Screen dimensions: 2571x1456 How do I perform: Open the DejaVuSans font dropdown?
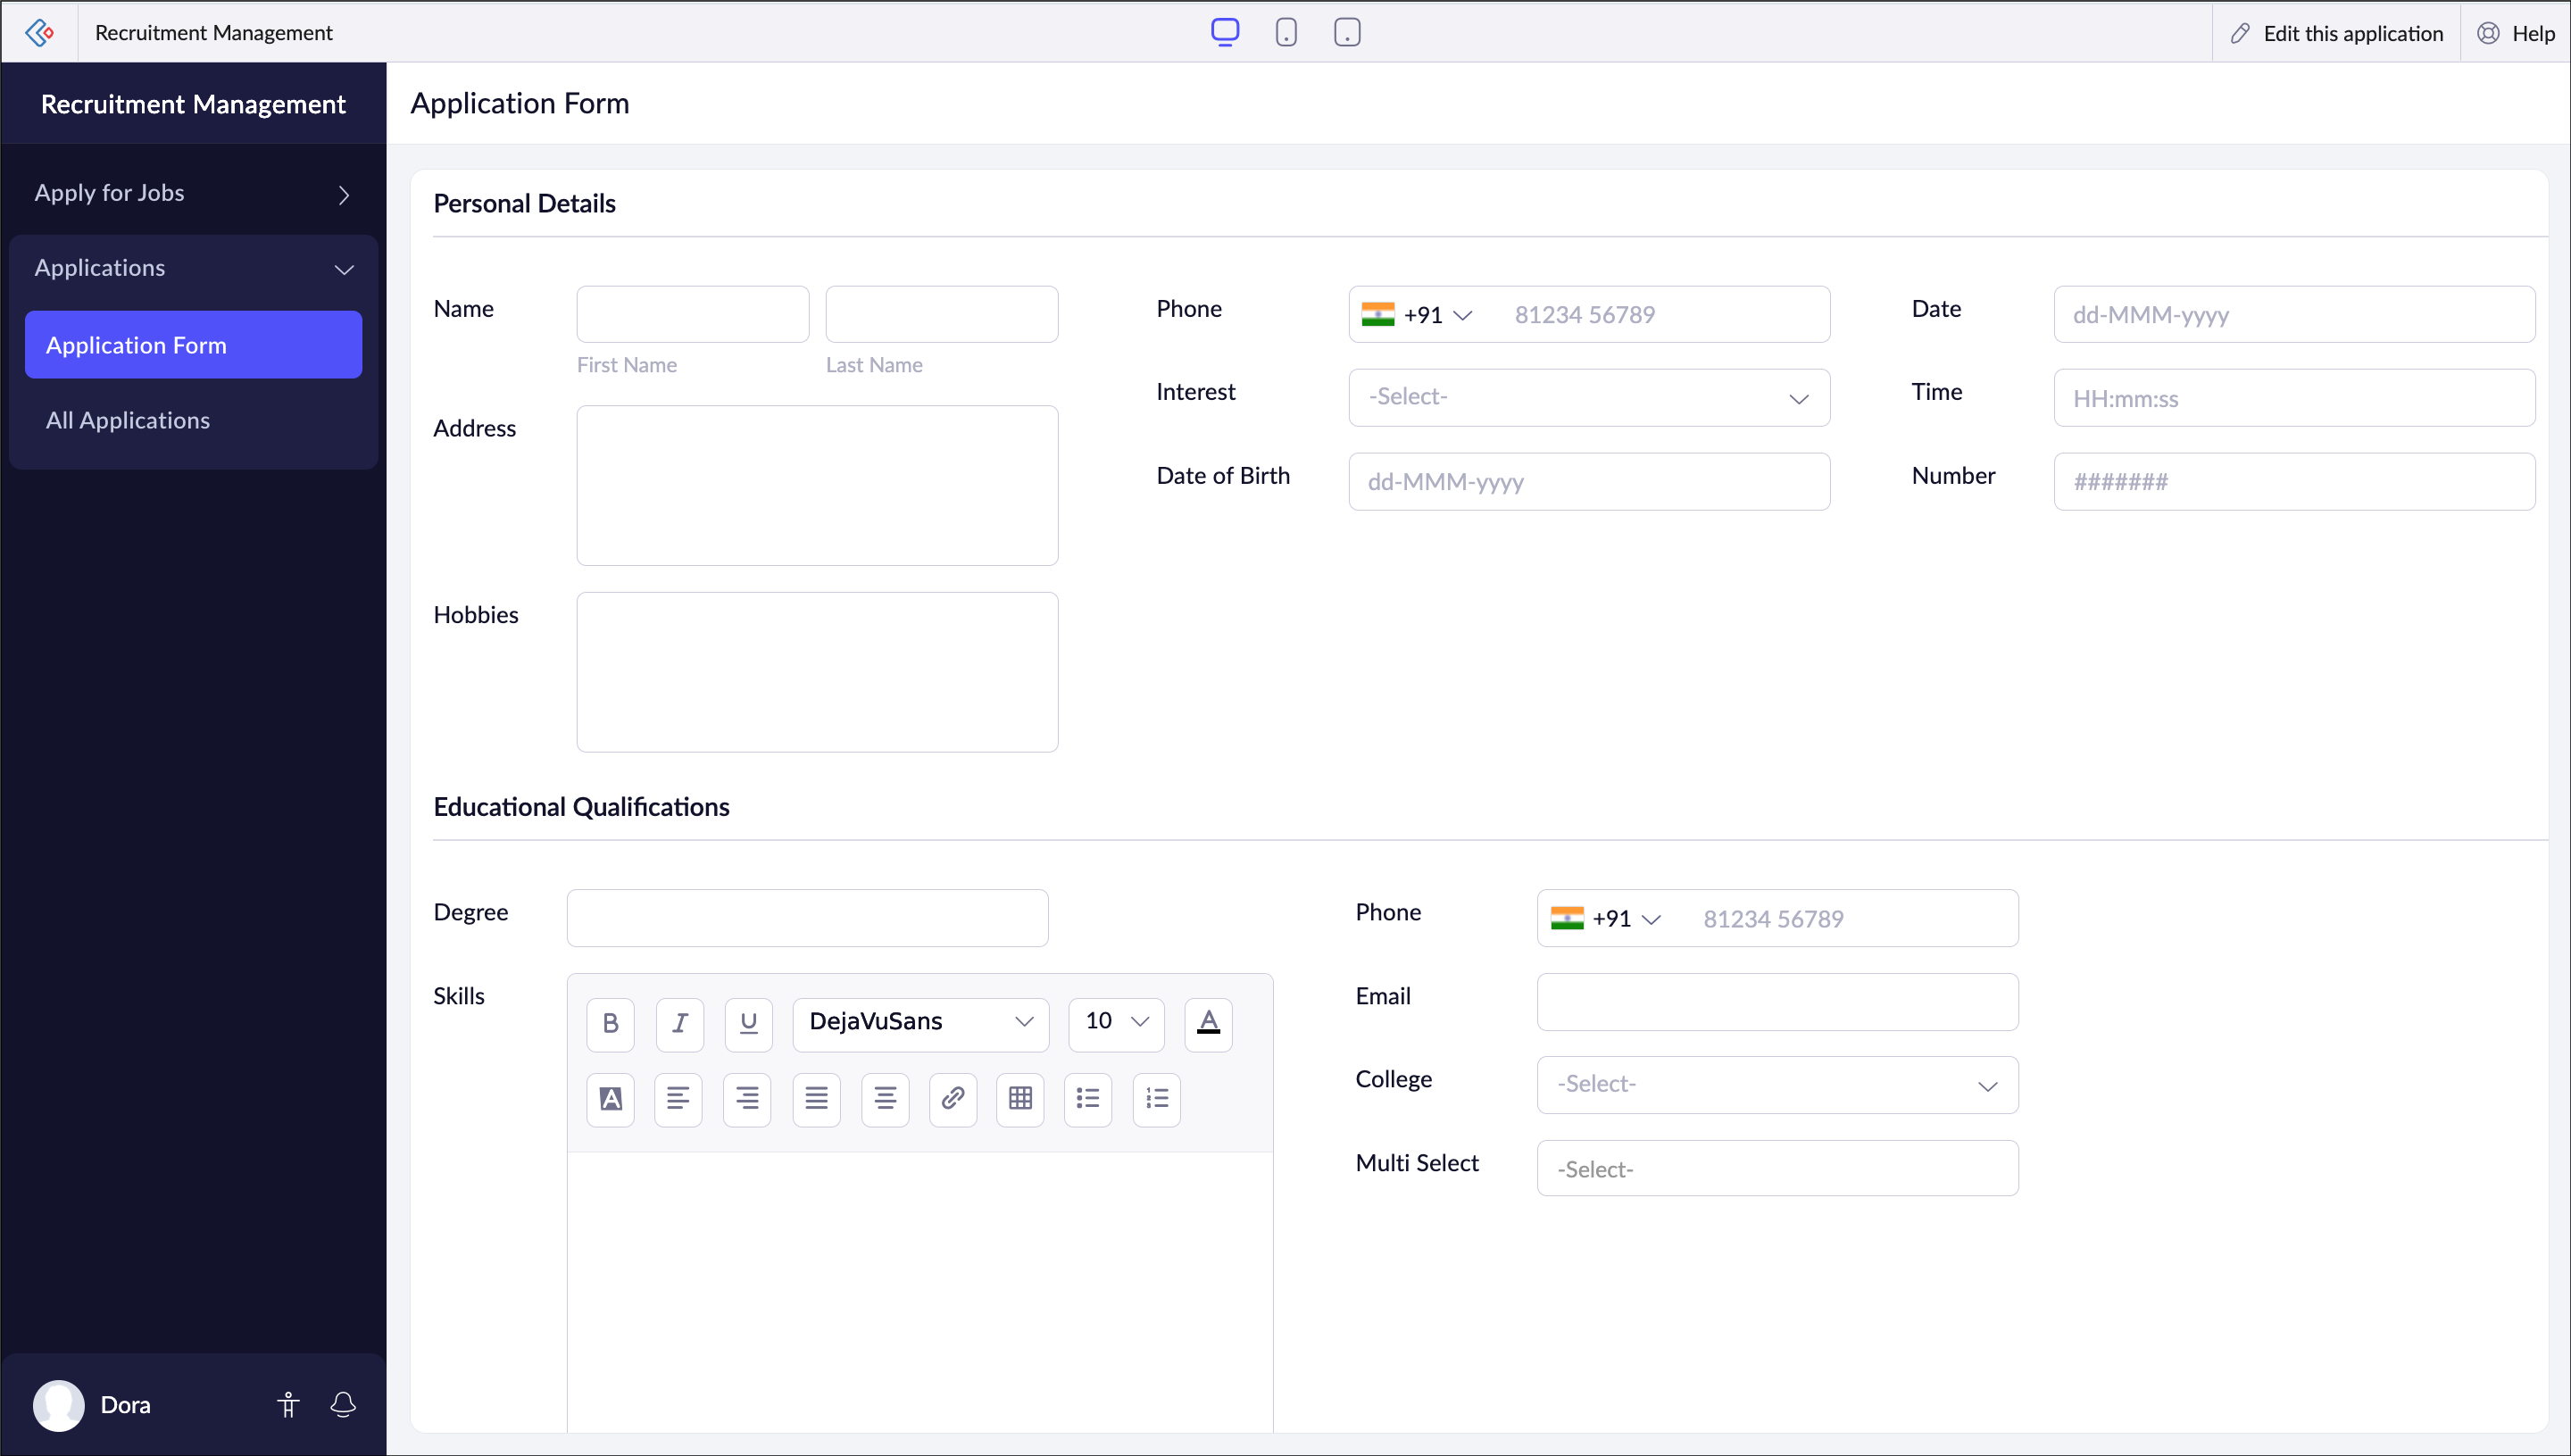tap(920, 1022)
